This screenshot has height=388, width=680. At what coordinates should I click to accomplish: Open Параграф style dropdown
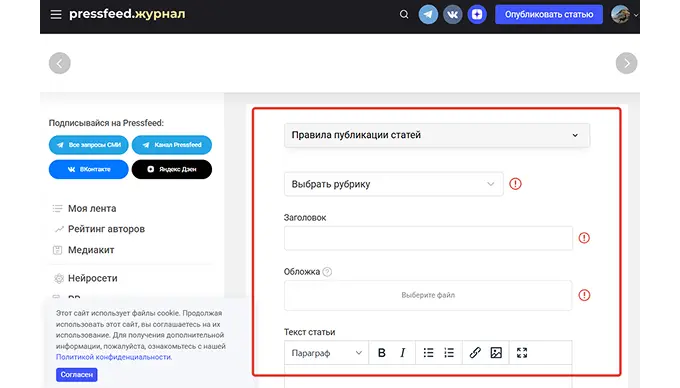coord(327,353)
